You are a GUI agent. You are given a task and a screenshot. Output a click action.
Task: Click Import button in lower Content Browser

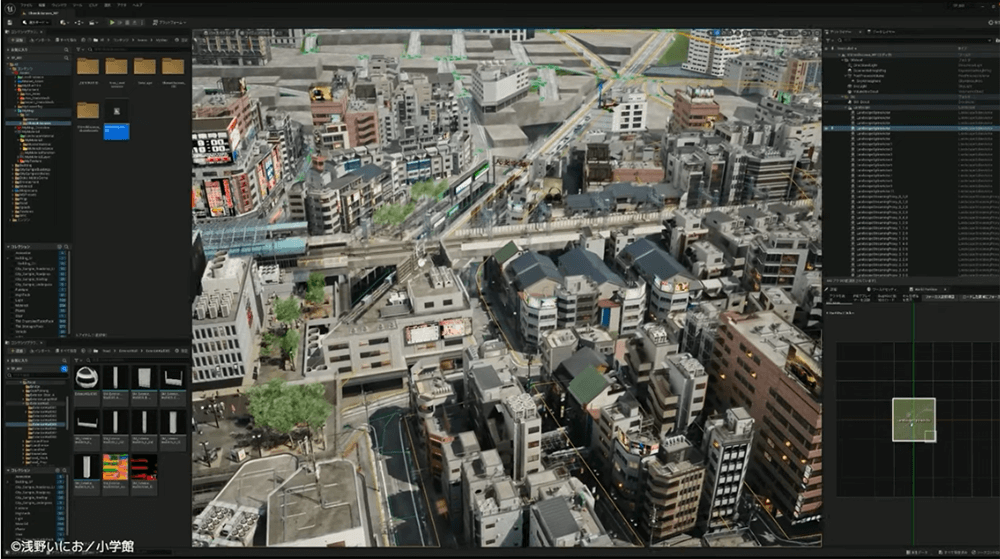(x=41, y=351)
